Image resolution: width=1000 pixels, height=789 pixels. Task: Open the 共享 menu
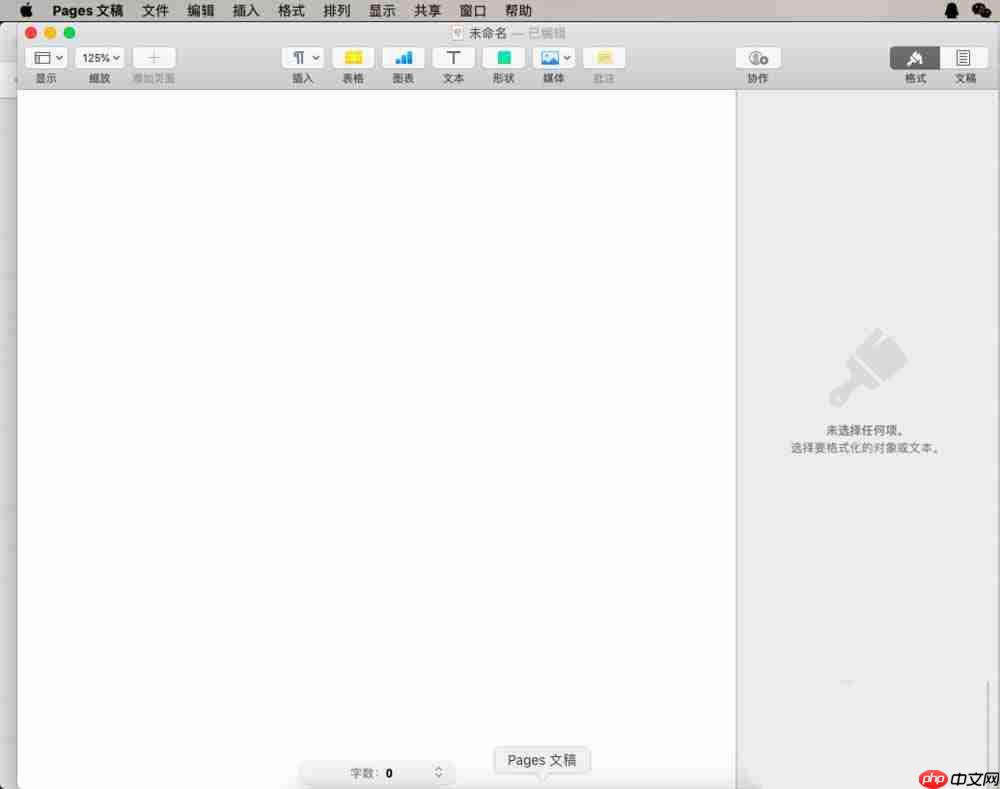(x=427, y=10)
